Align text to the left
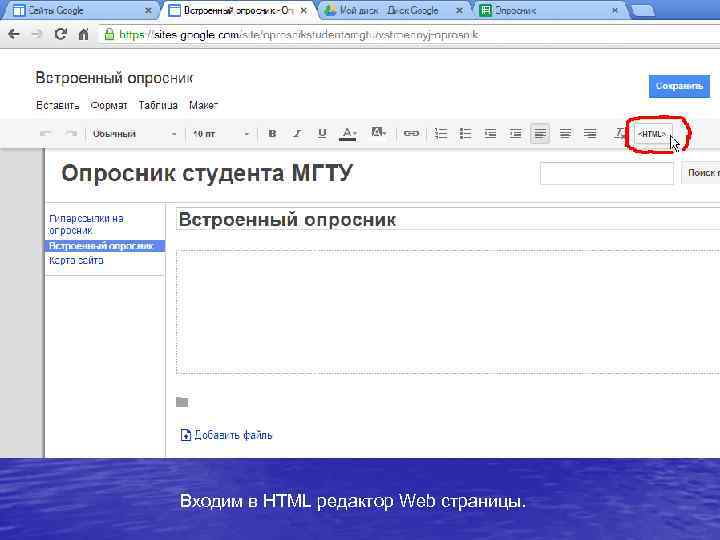720x540 pixels. pos(540,134)
